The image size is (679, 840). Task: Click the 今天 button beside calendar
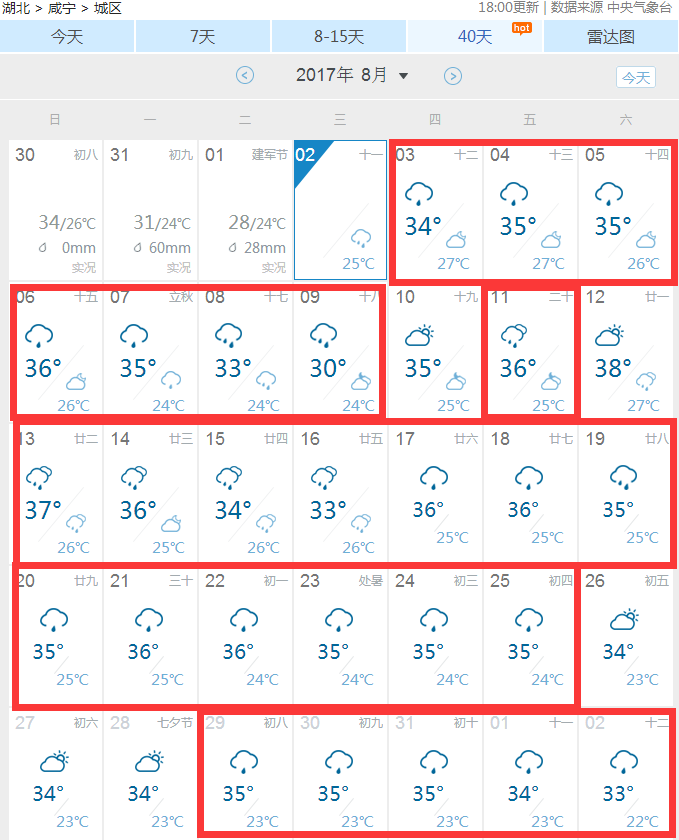pos(636,77)
